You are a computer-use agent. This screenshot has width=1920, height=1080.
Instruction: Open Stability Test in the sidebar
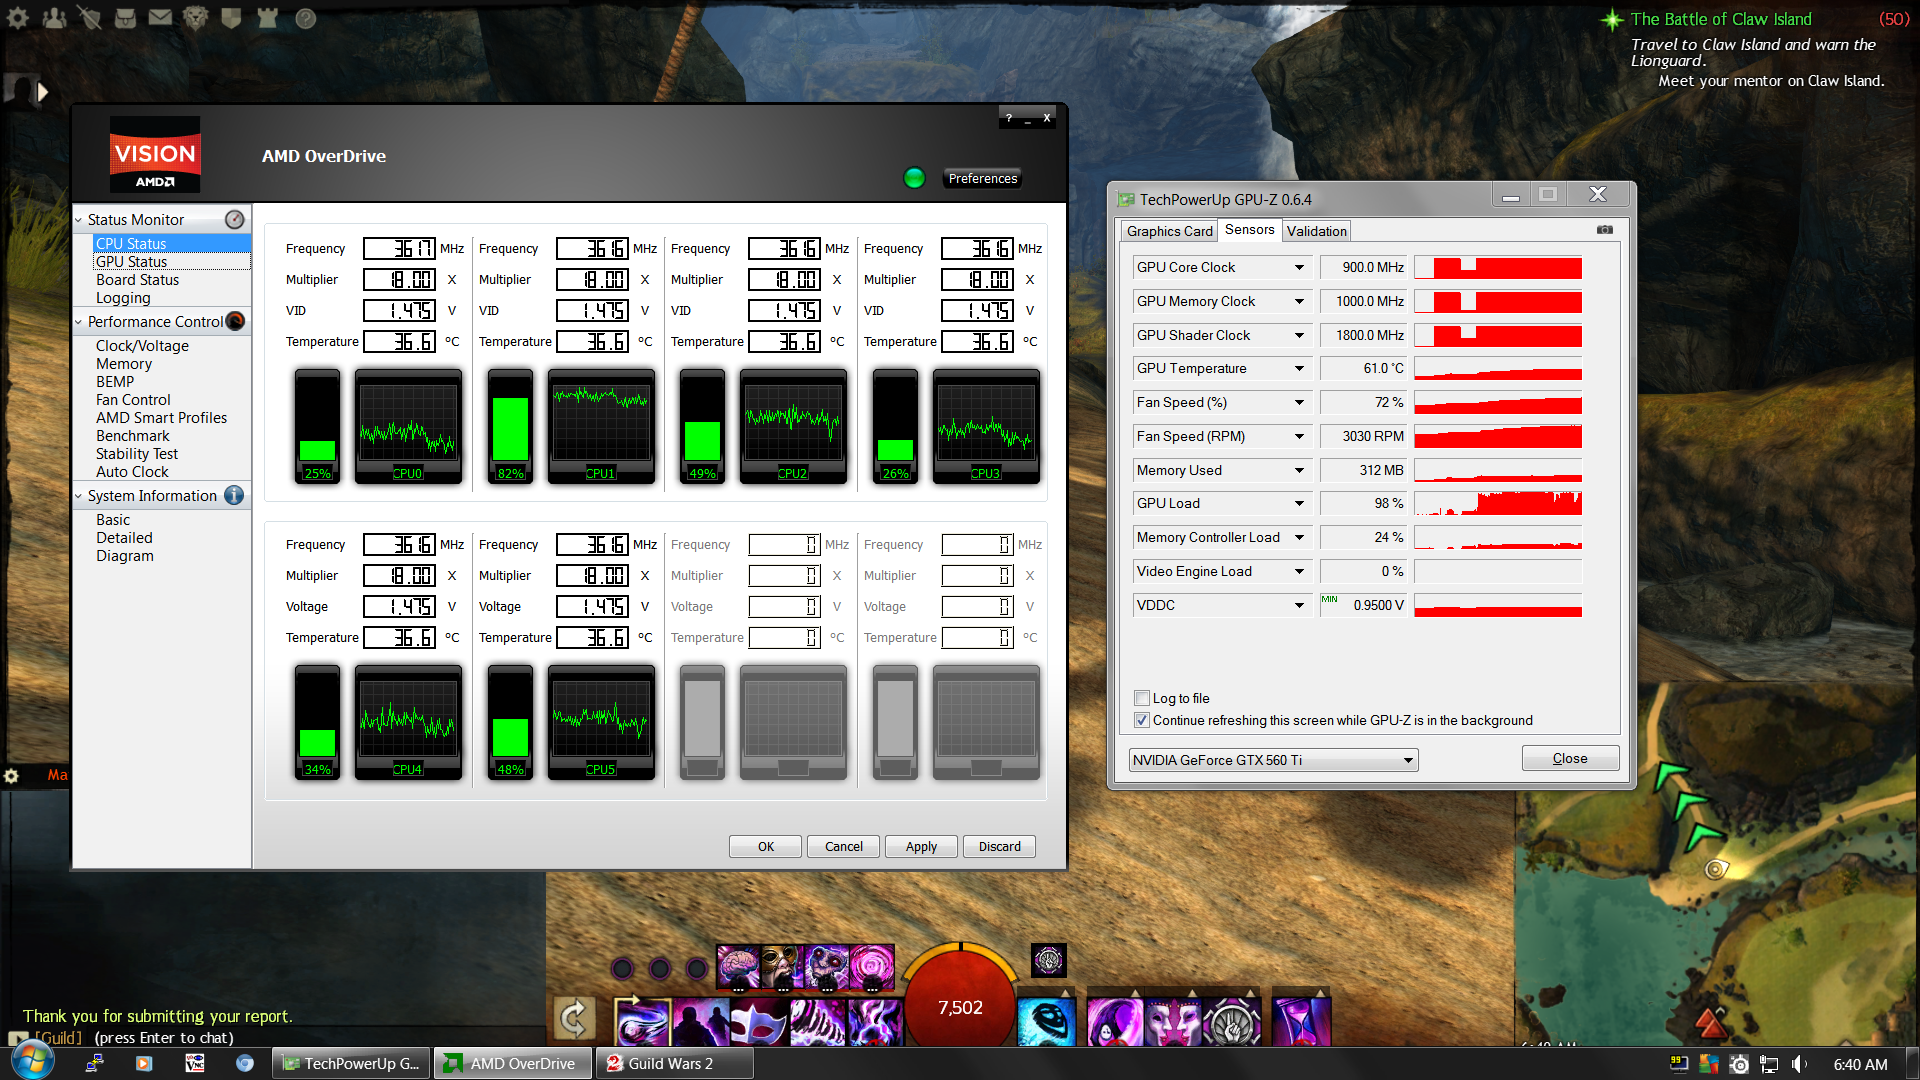[137, 454]
